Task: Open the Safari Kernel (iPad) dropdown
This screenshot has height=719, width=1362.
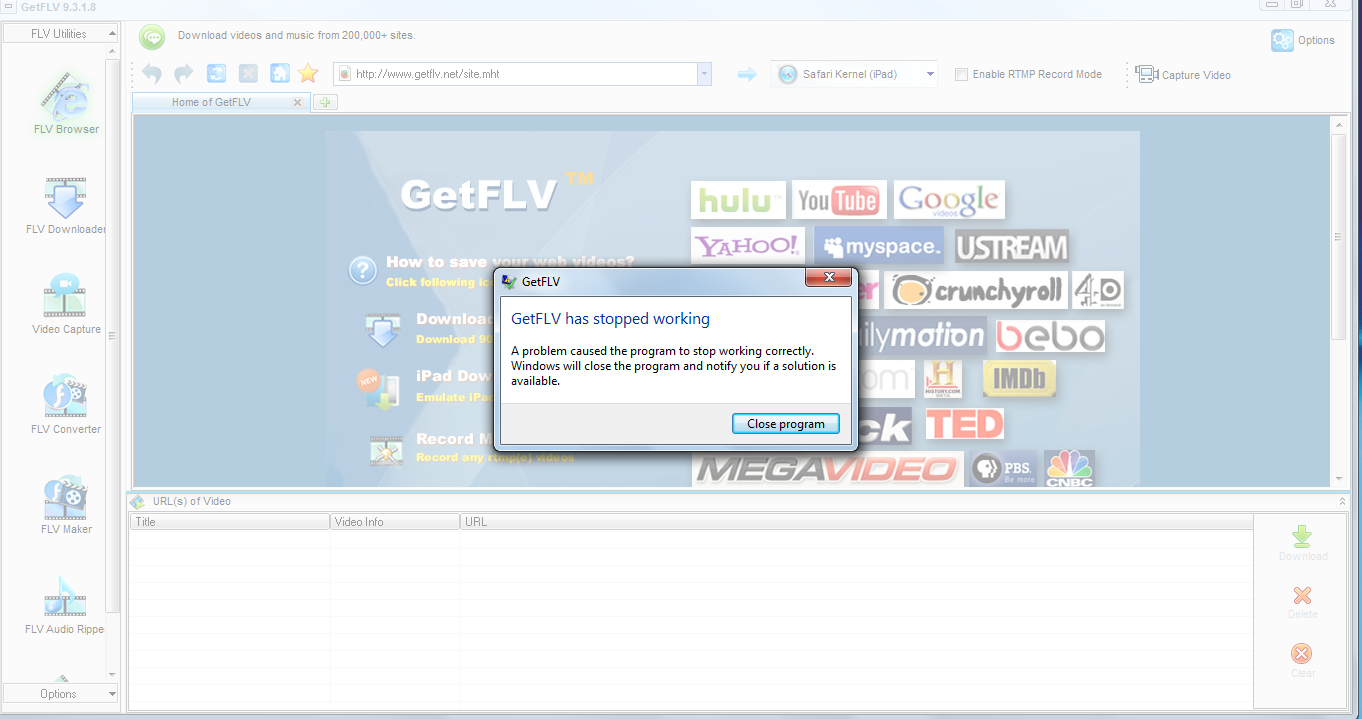Action: pyautogui.click(x=930, y=74)
